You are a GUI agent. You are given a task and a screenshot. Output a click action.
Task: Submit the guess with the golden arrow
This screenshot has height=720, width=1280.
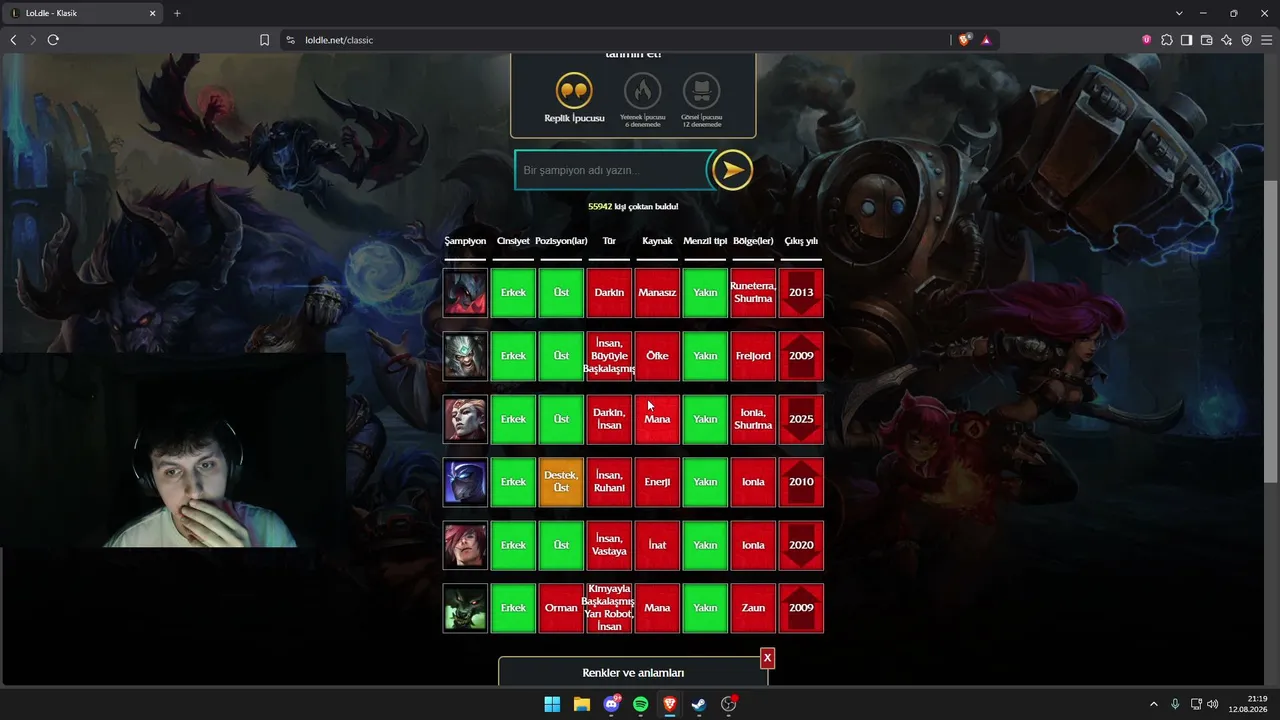pyautogui.click(x=732, y=170)
